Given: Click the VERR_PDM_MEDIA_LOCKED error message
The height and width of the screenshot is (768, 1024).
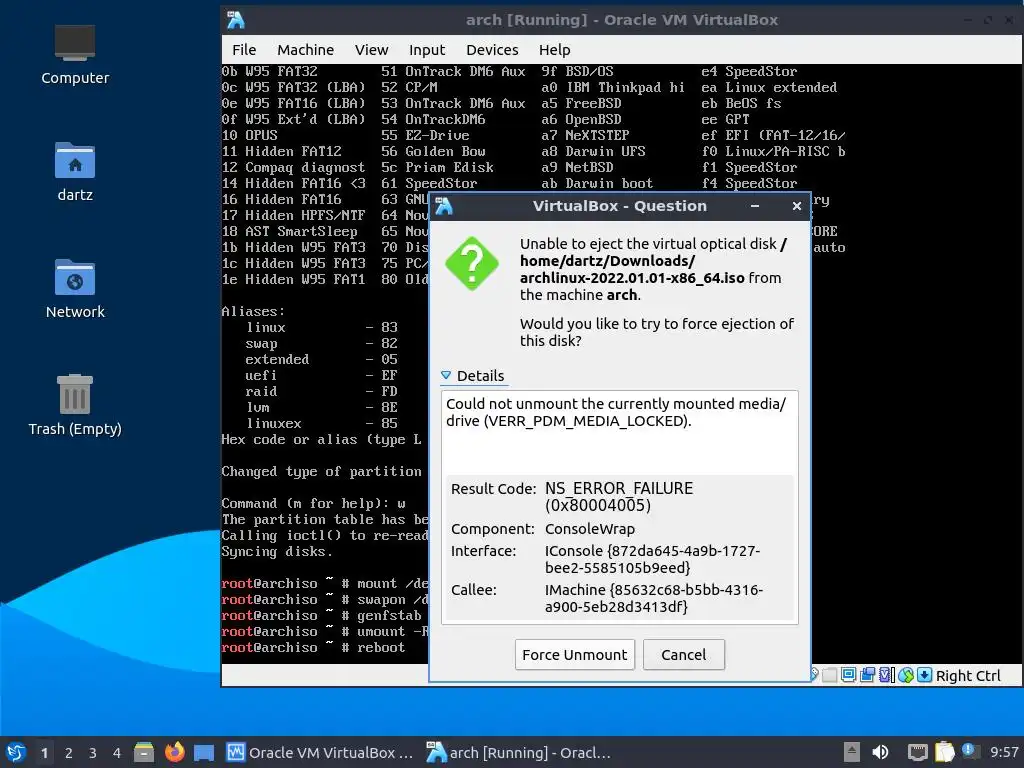Looking at the screenshot, I should pos(616,412).
